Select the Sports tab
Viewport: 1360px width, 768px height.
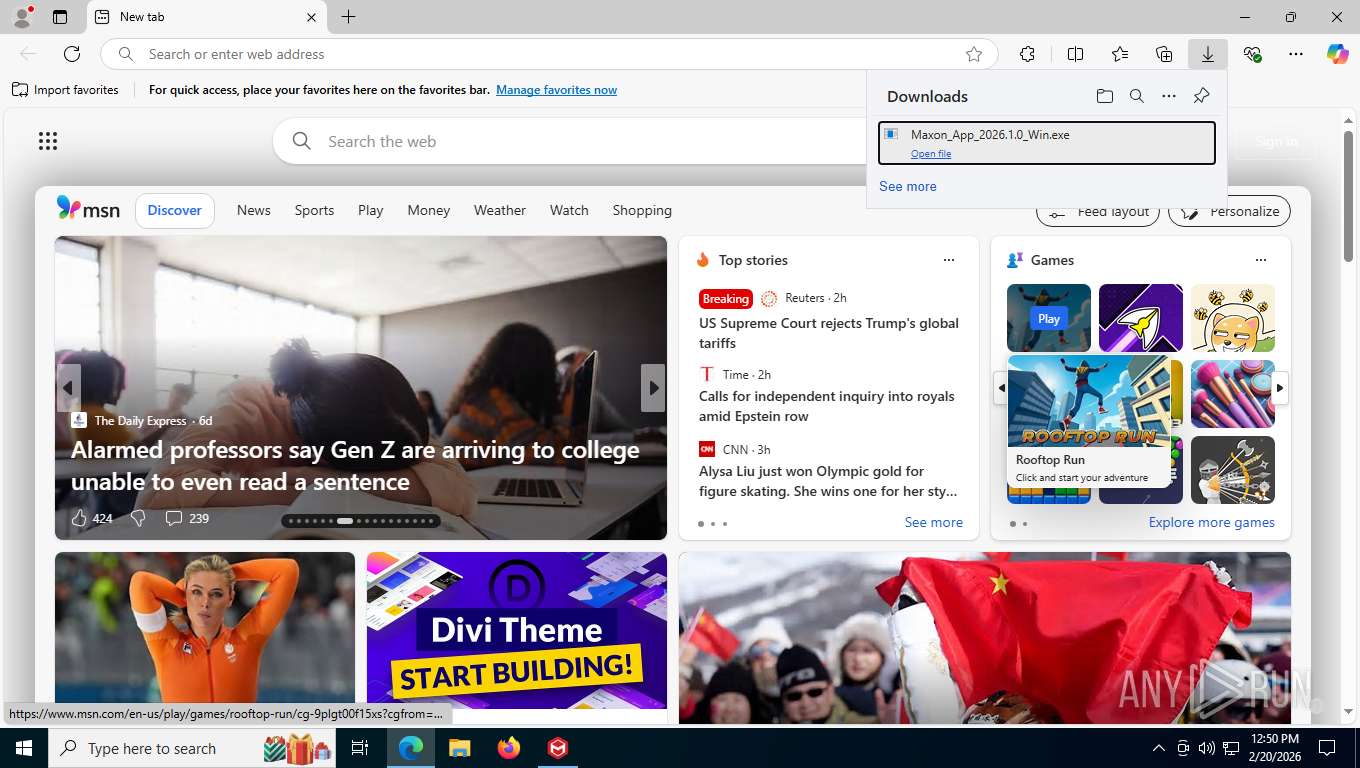tap(314, 210)
